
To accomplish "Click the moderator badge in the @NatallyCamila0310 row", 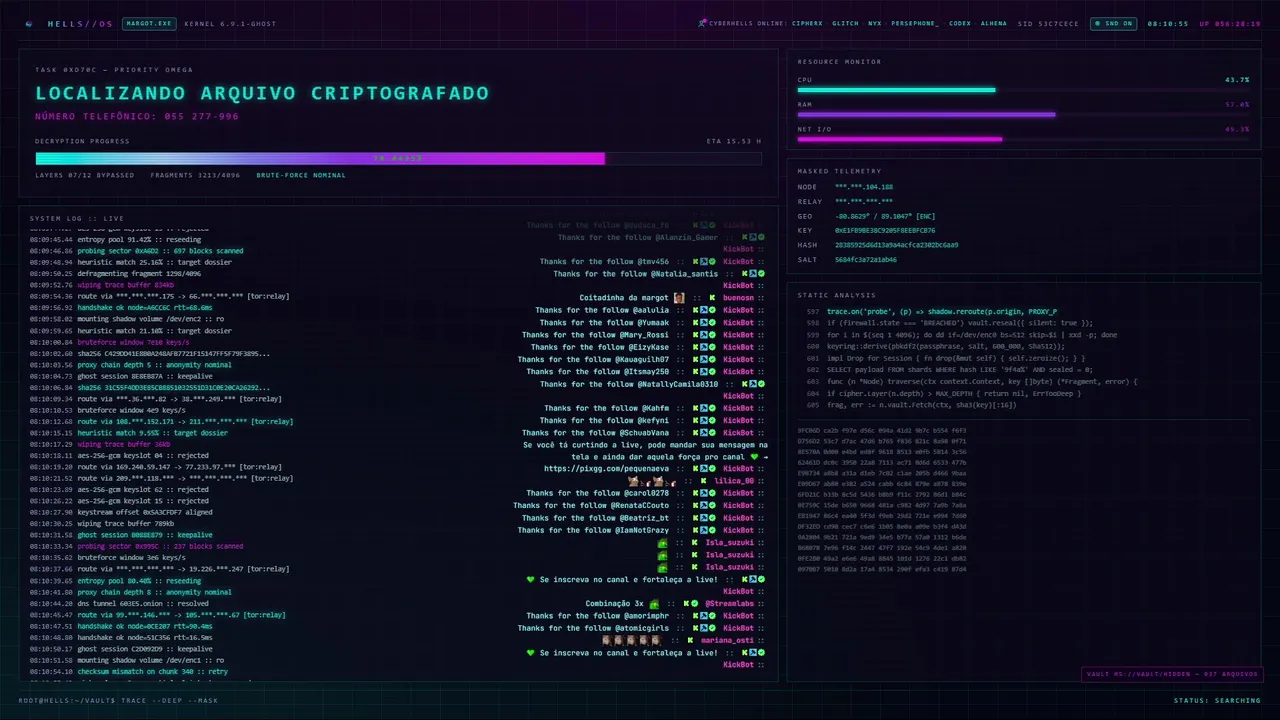I will [x=752, y=384].
